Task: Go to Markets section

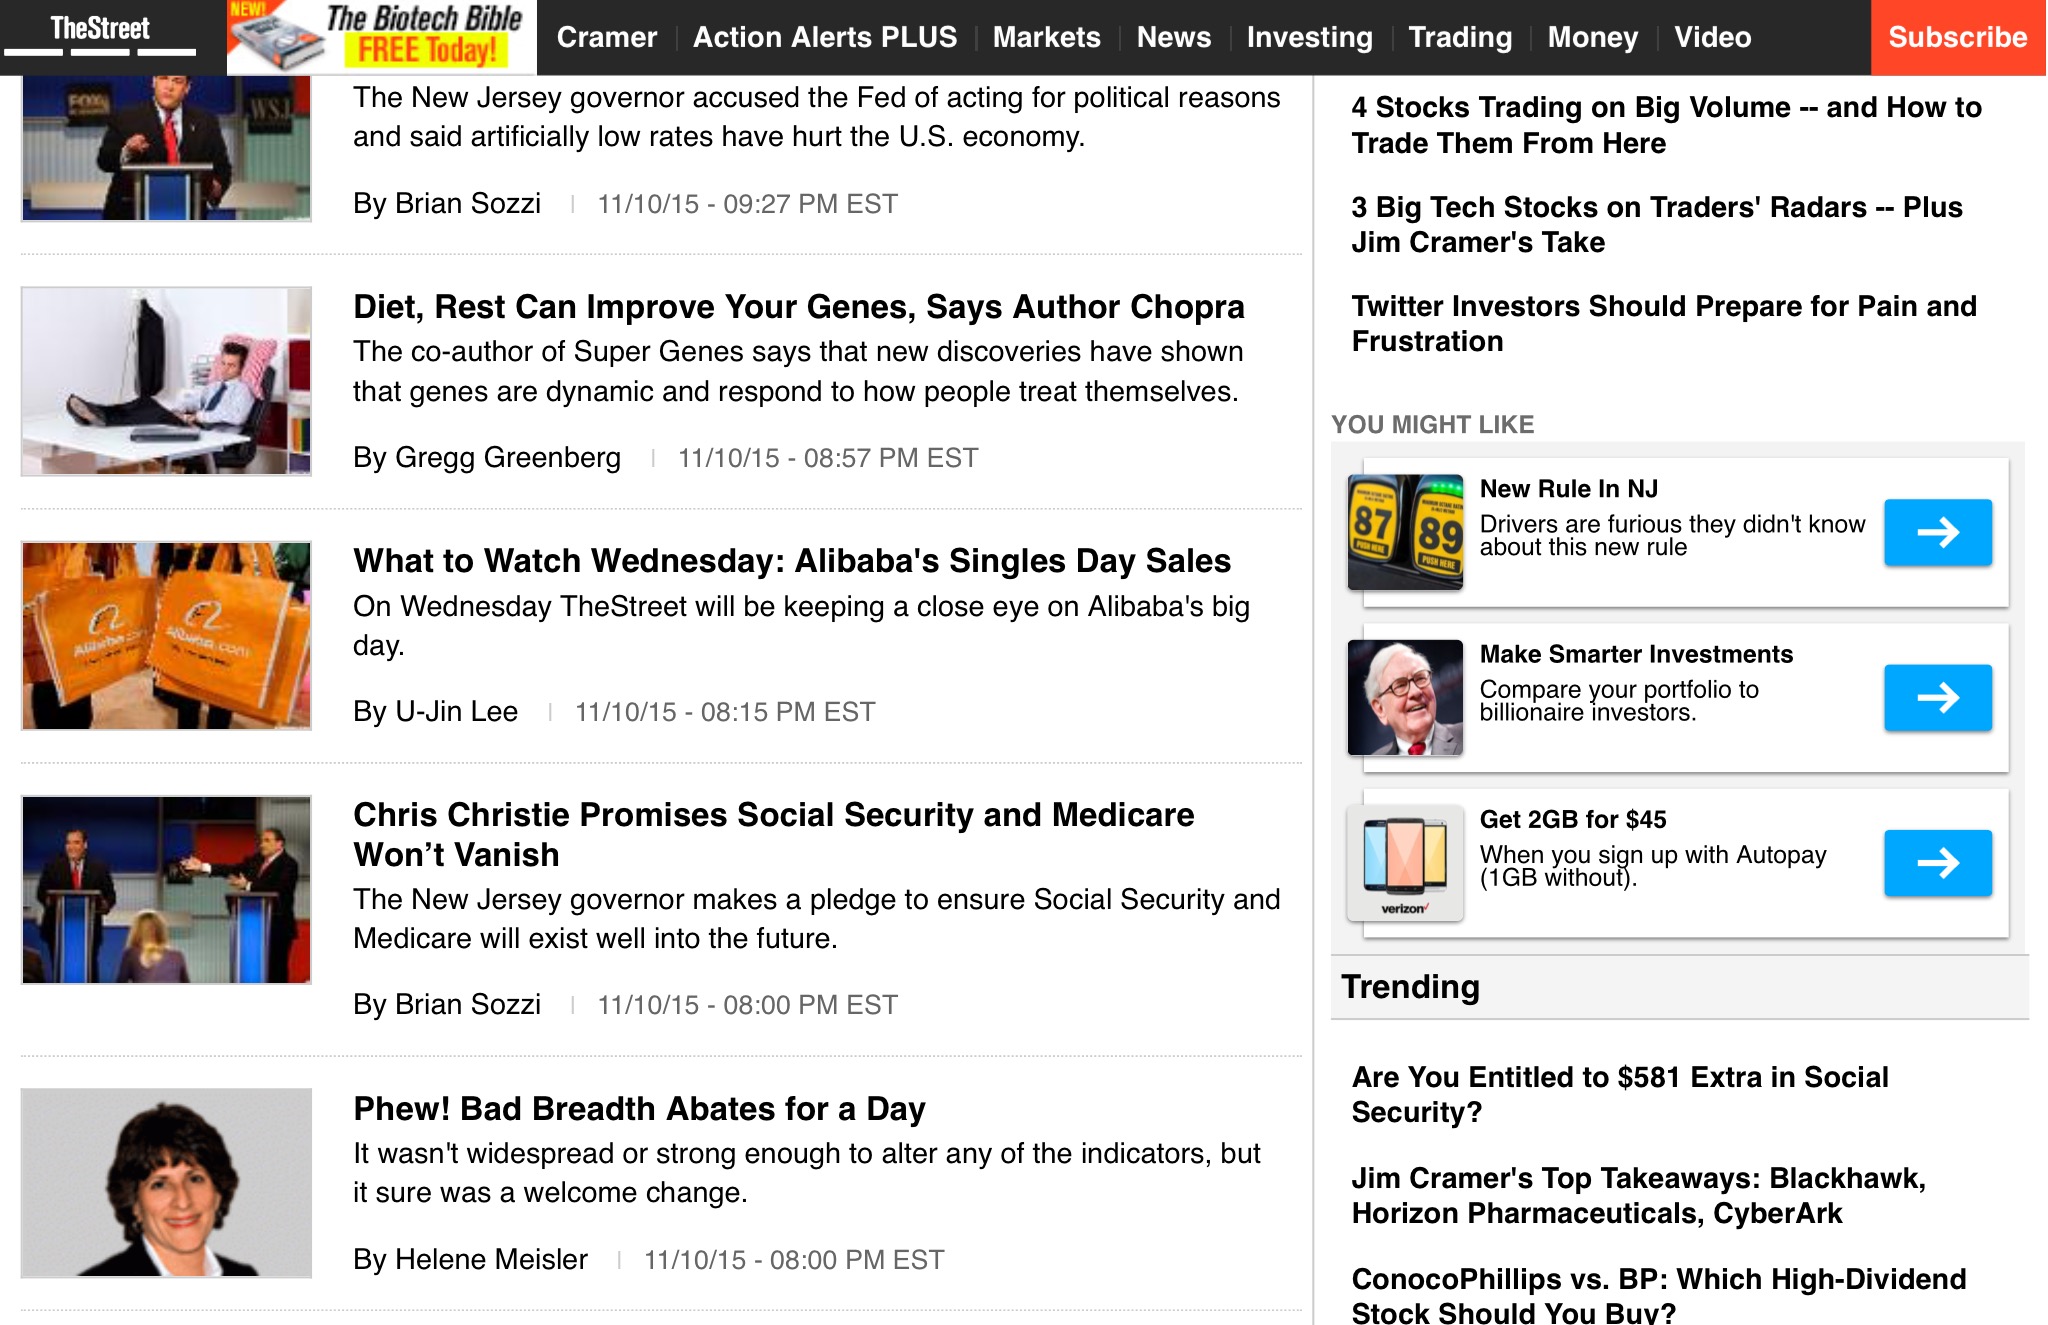Action: click(1046, 37)
